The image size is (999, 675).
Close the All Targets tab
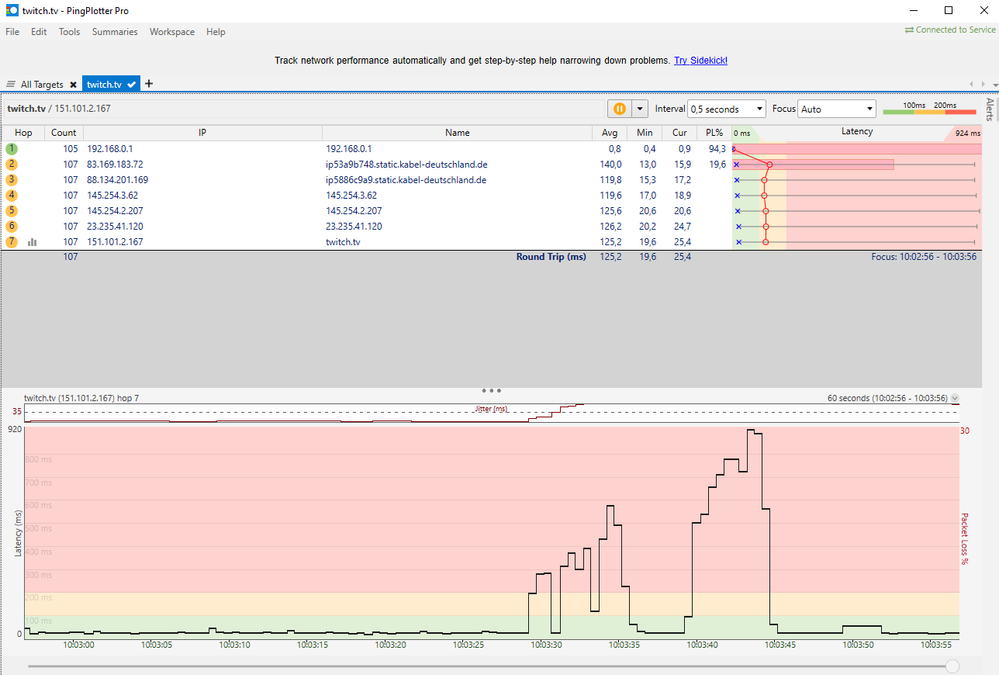click(73, 84)
